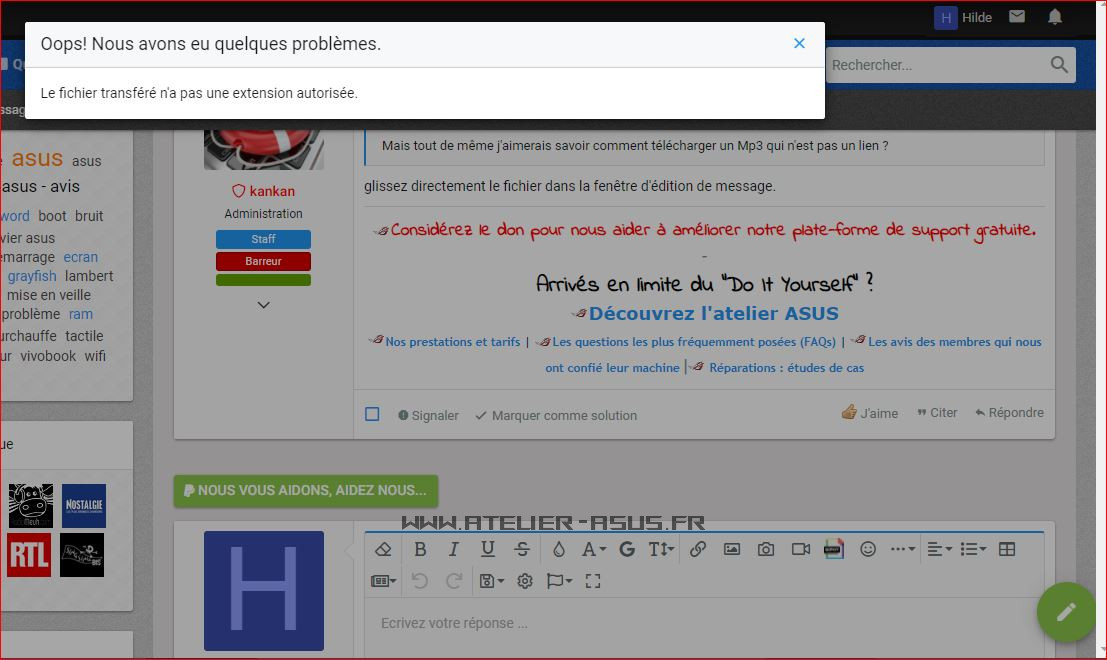Expand kankan's user details chevron
The width and height of the screenshot is (1107, 660).
tap(263, 305)
